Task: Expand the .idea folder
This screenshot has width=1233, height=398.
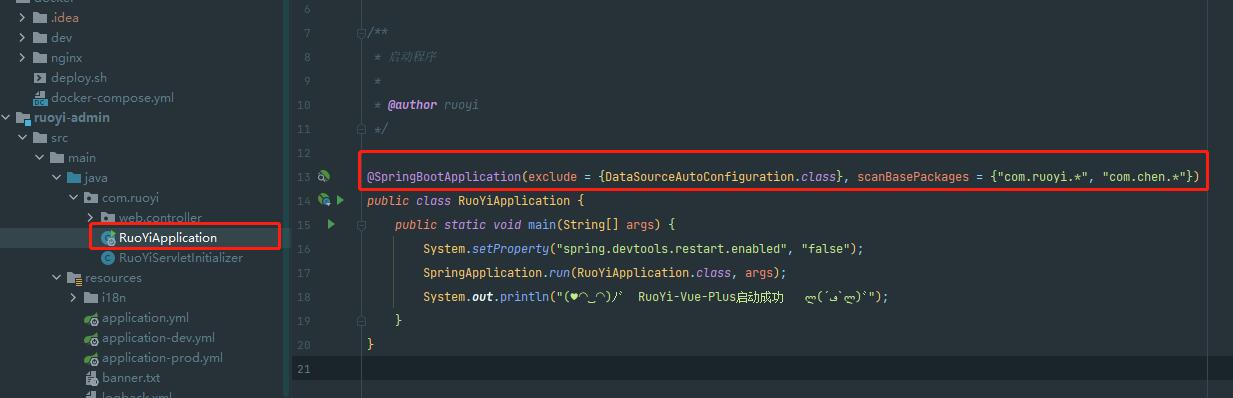Action: coord(23,17)
